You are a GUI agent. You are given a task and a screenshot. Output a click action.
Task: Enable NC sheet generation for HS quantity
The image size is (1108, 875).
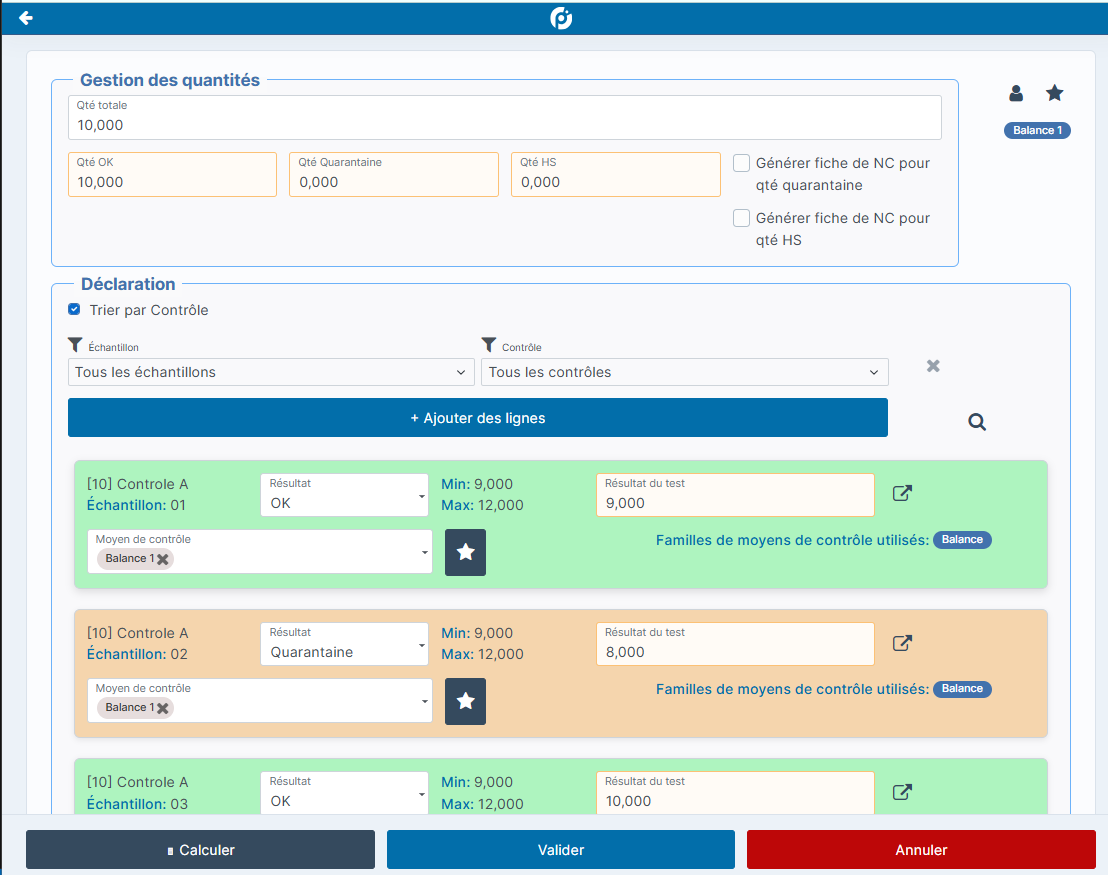coord(742,218)
